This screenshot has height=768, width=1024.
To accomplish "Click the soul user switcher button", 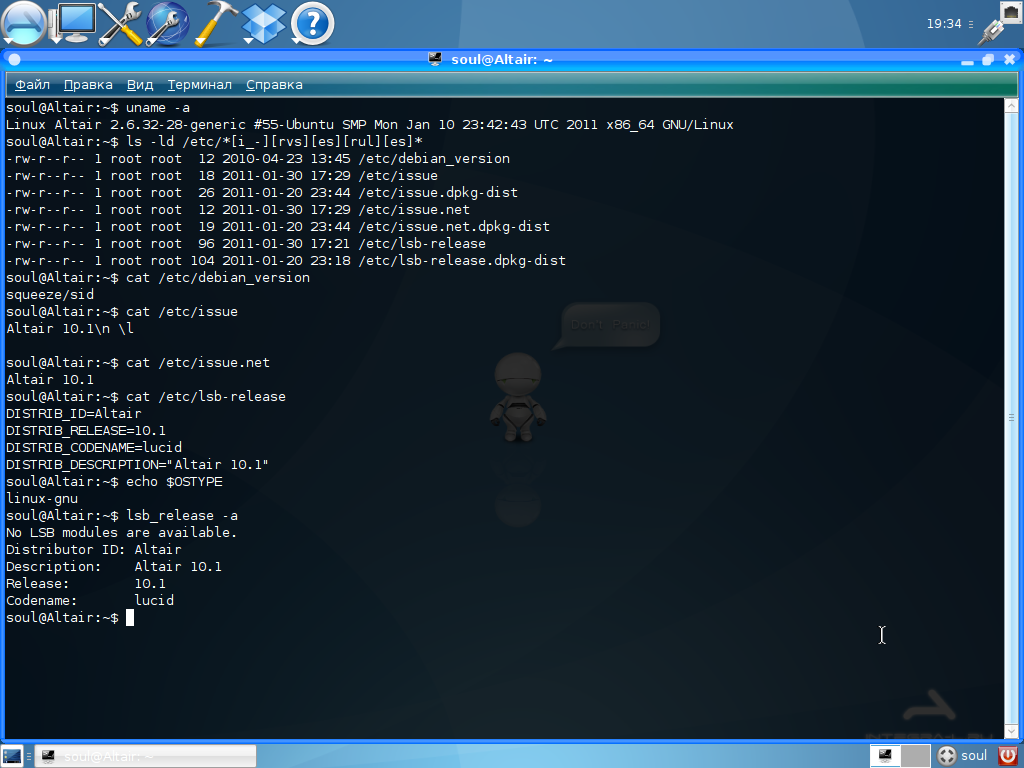I will pyautogui.click(x=963, y=756).
